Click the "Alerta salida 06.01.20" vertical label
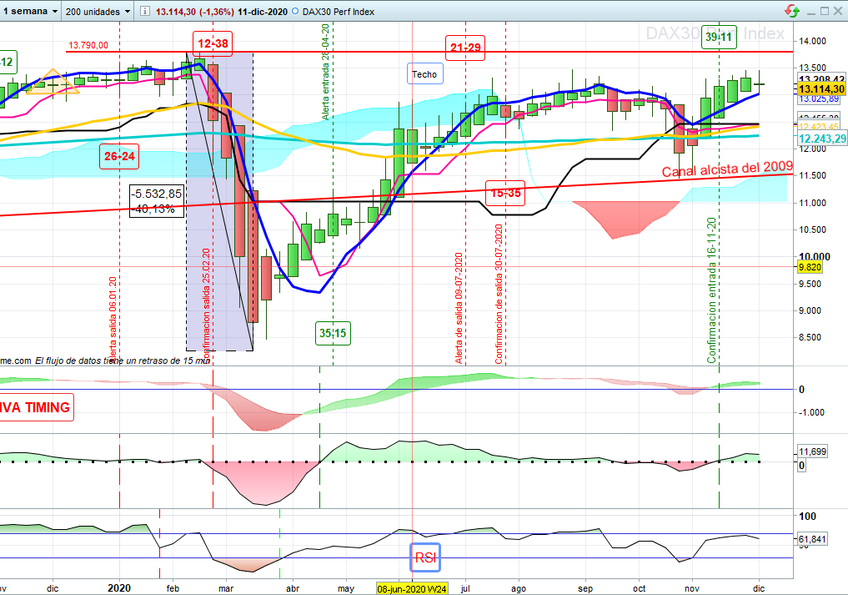 tap(112, 319)
